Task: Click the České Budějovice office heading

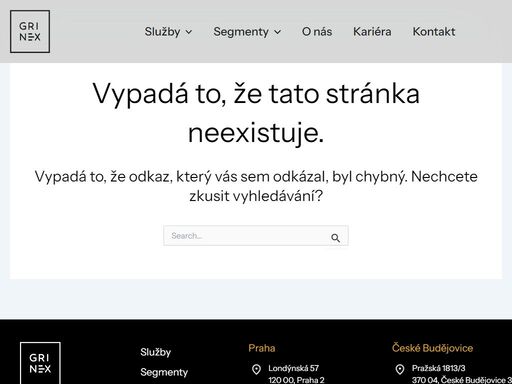Action: tap(432, 348)
